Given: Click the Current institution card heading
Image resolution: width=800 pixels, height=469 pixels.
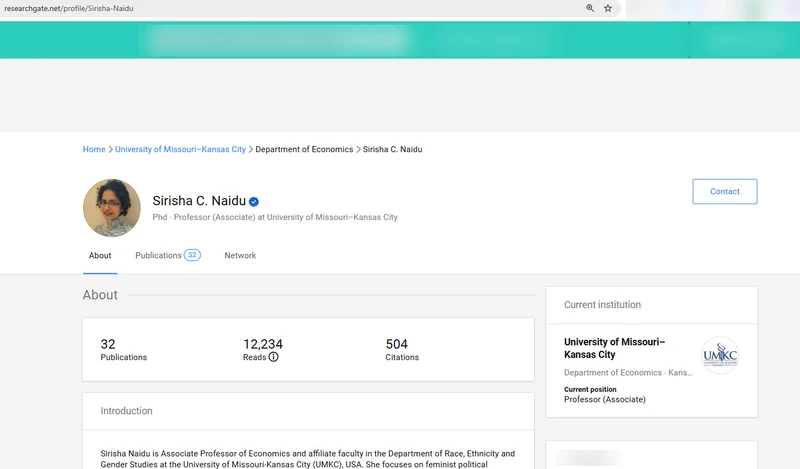Looking at the screenshot, I should (x=603, y=305).
